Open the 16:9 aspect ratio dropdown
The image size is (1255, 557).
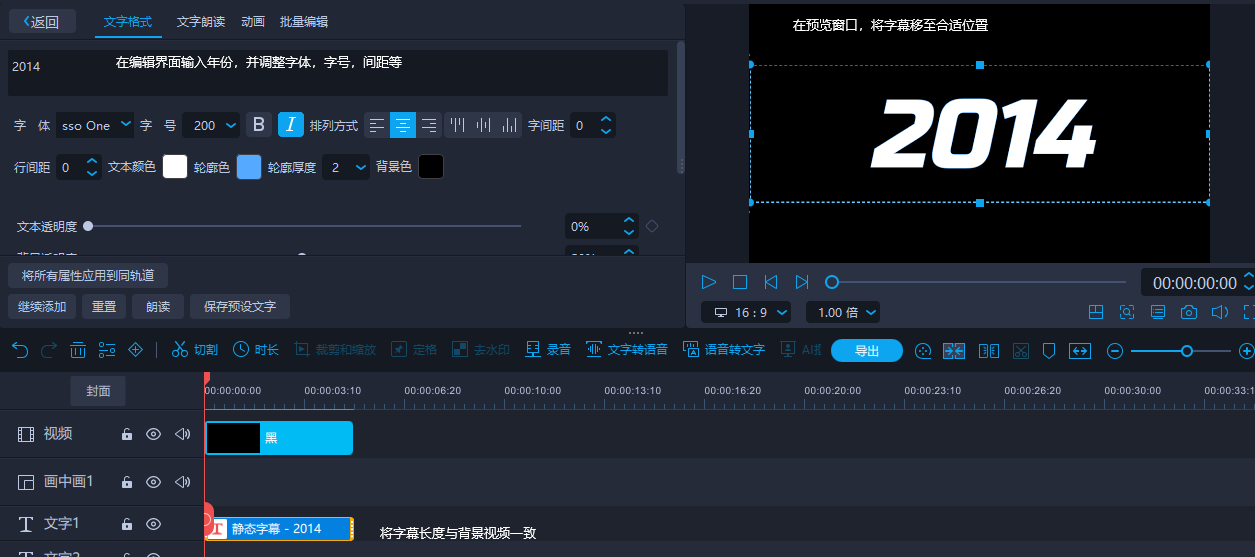tap(746, 312)
